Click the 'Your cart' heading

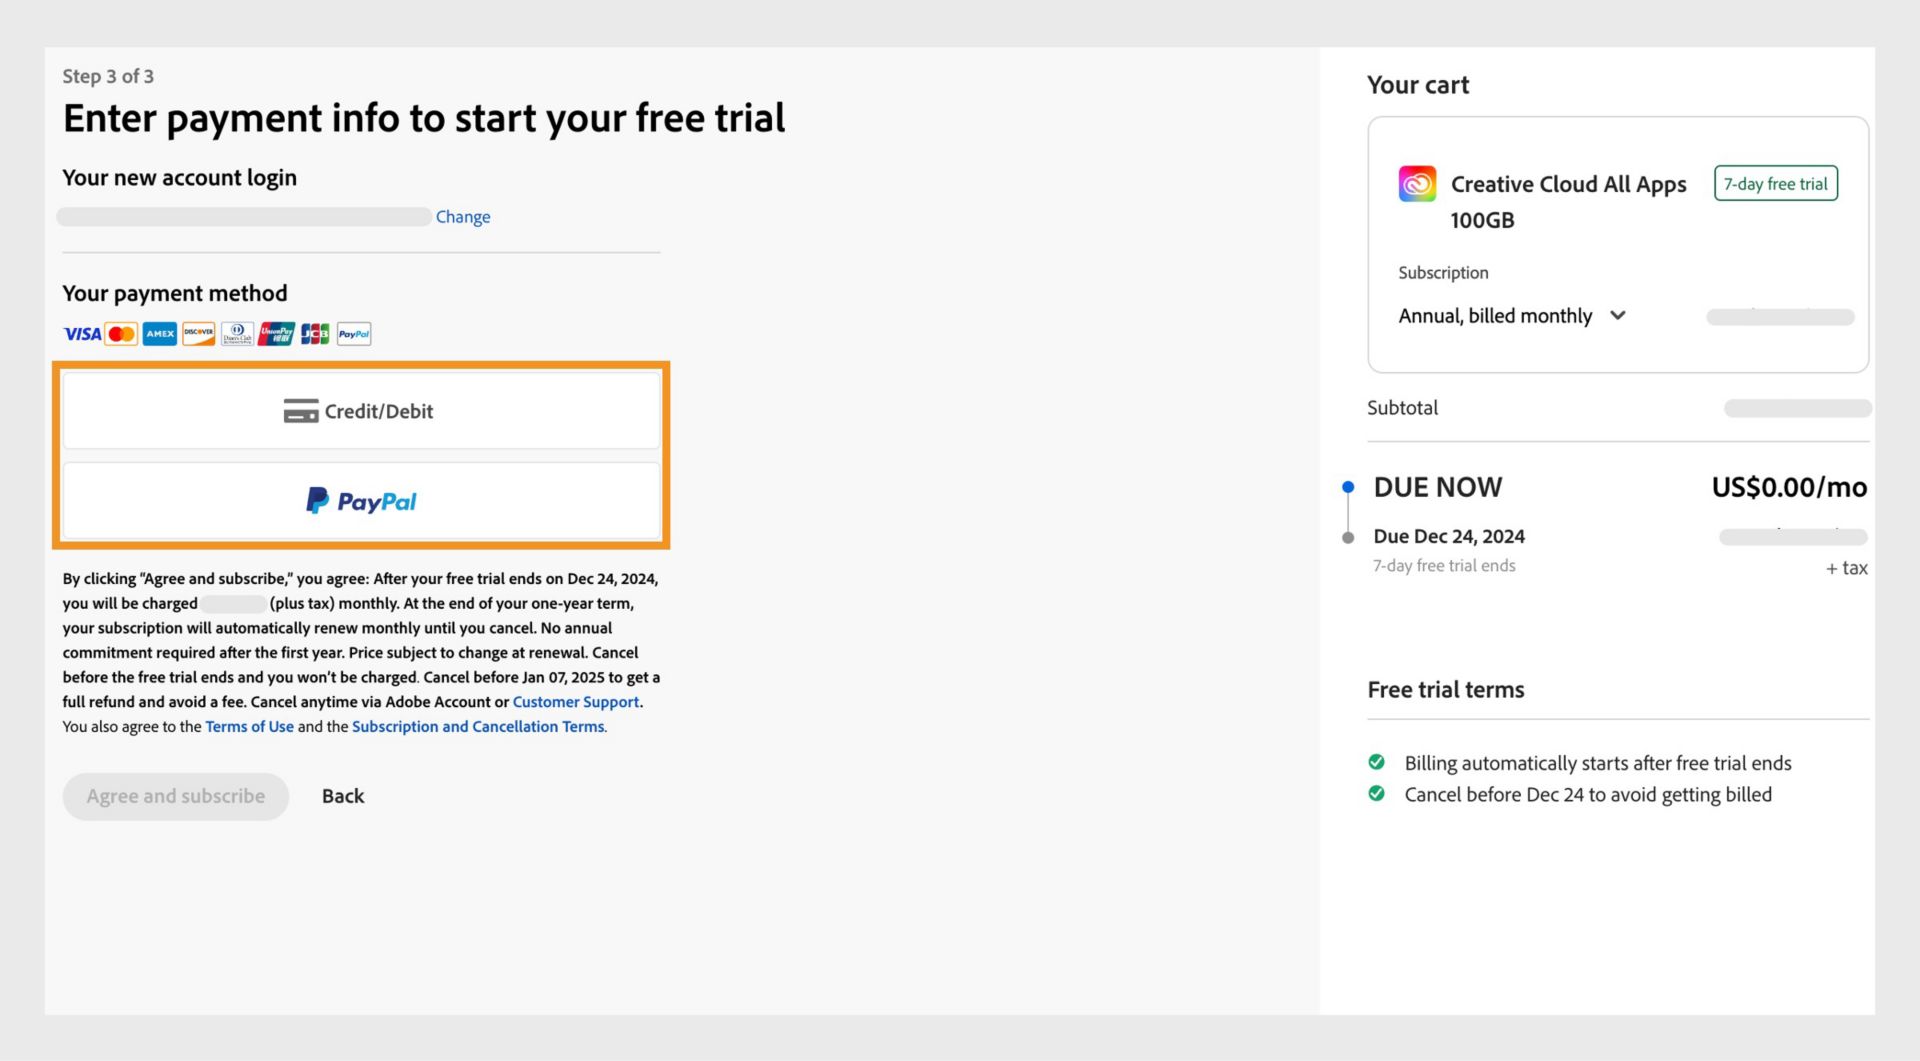pyautogui.click(x=1418, y=85)
